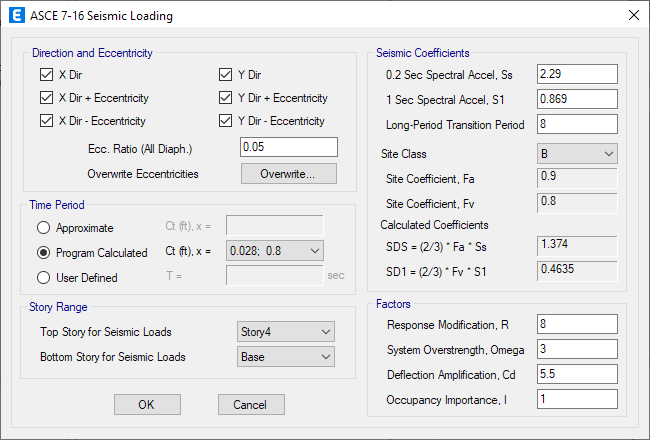Select Program Calculated radio button
Viewport: 650px width, 440px height.
click(43, 253)
